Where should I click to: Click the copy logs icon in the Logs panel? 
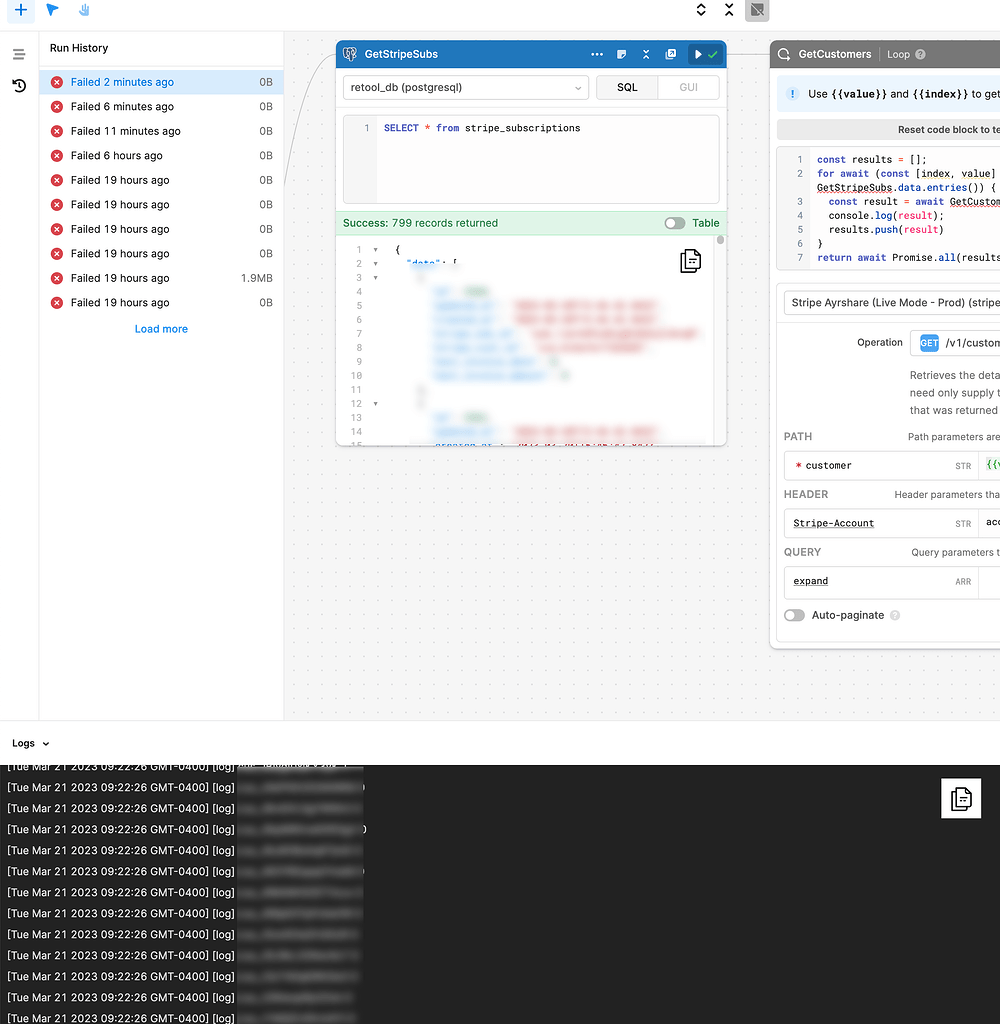click(960, 799)
